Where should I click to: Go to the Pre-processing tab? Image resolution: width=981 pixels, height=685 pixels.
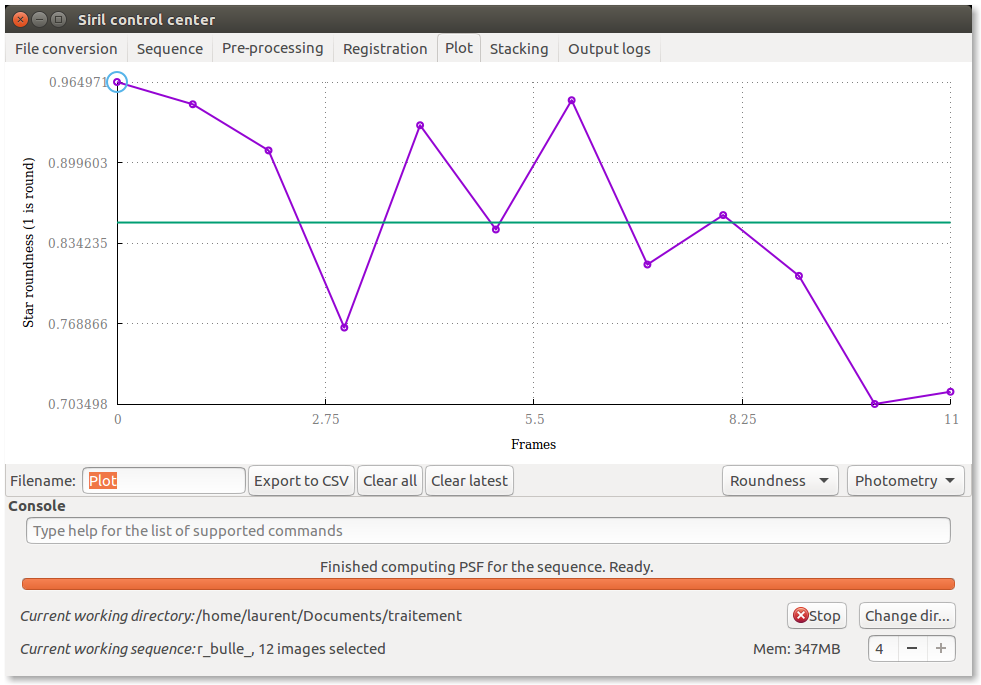(x=272, y=48)
